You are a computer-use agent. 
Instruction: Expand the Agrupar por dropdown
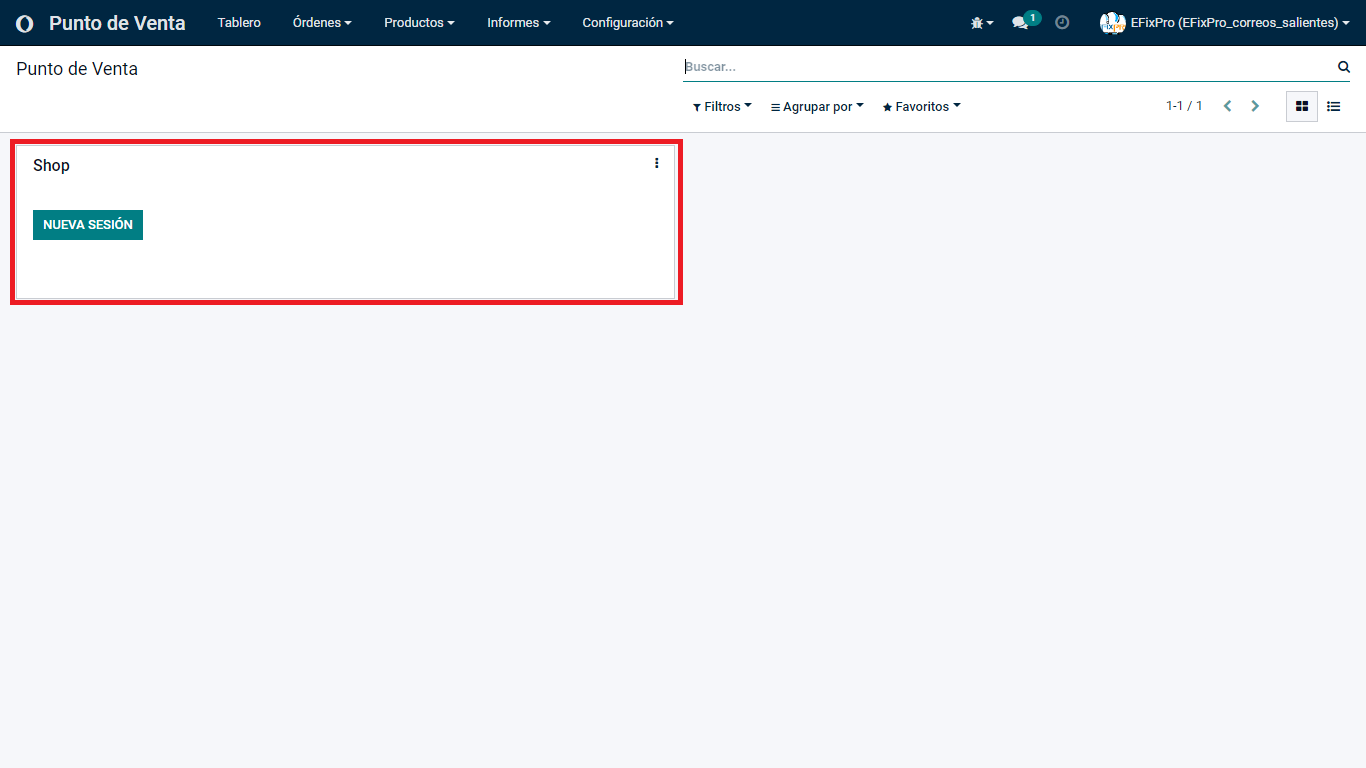(x=817, y=107)
